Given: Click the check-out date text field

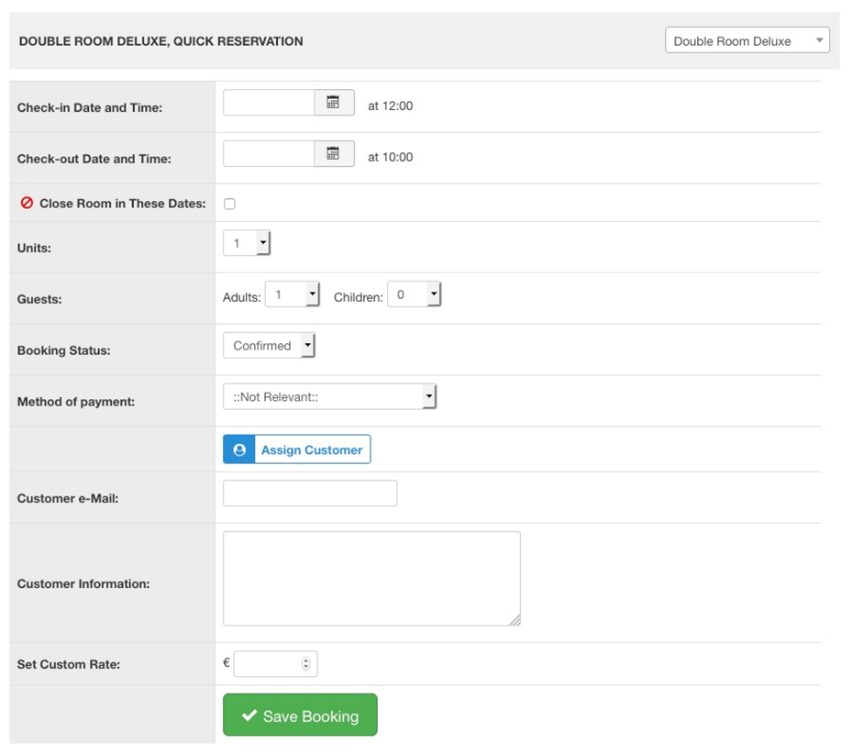Looking at the screenshot, I should point(269,154).
